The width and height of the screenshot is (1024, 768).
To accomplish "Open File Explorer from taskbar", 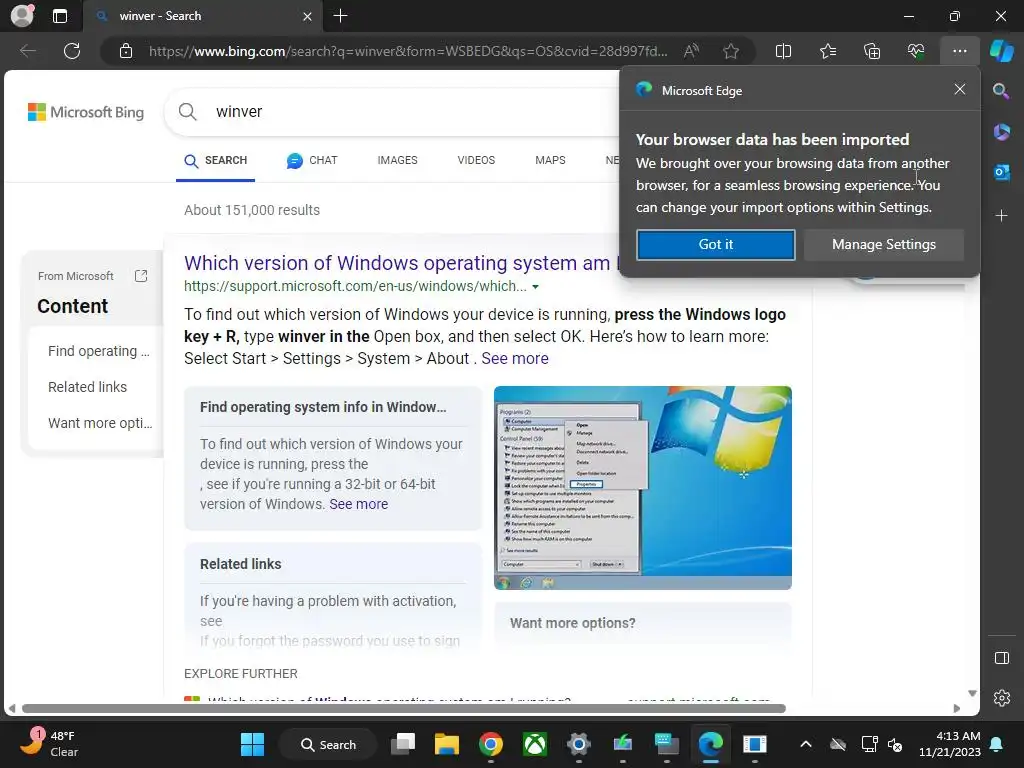I will (x=447, y=744).
